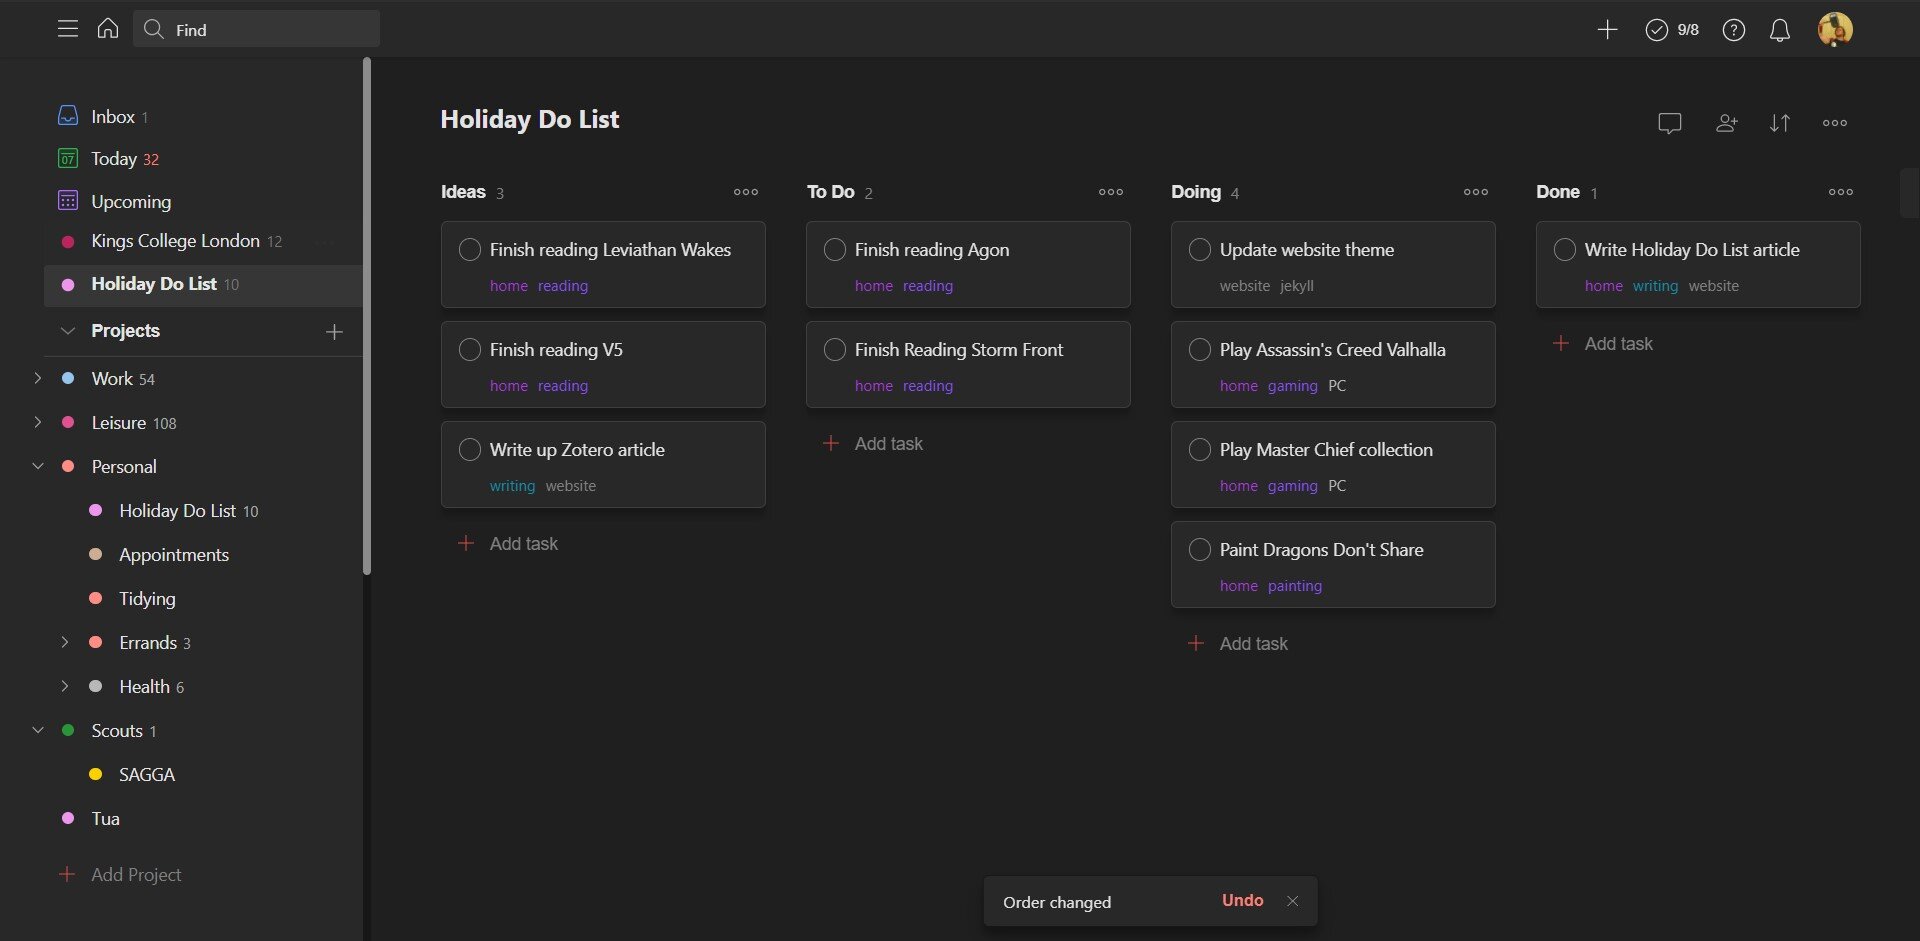Collapse the Projects section chevron
This screenshot has width=1920, height=941.
(68, 331)
